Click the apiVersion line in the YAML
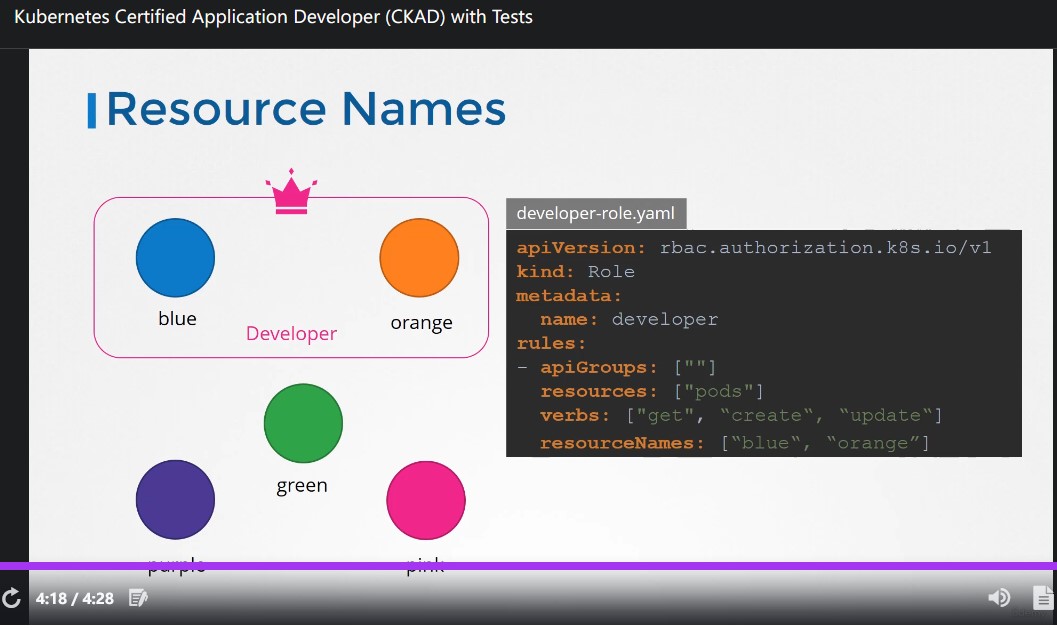The width and height of the screenshot is (1057, 630). 754,248
